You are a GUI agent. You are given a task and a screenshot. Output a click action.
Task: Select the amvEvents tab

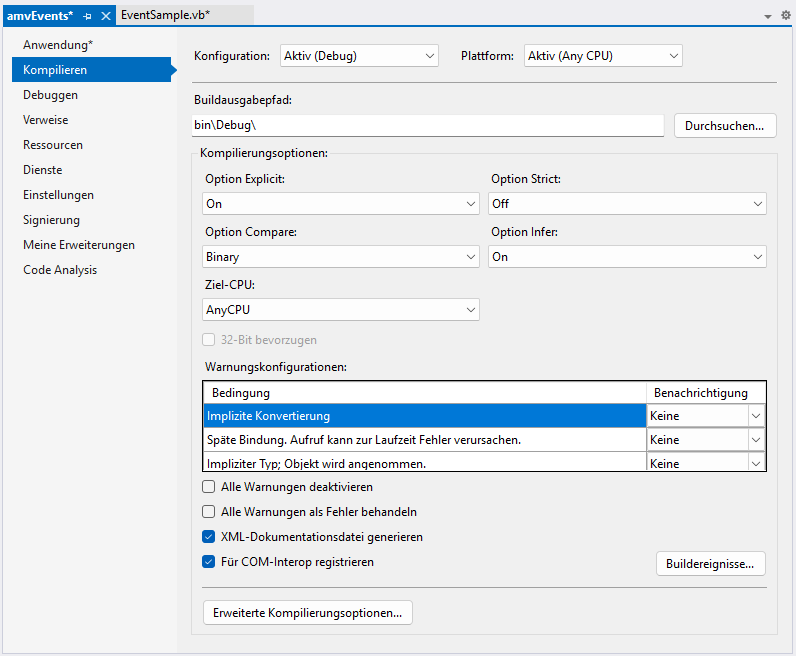40,16
